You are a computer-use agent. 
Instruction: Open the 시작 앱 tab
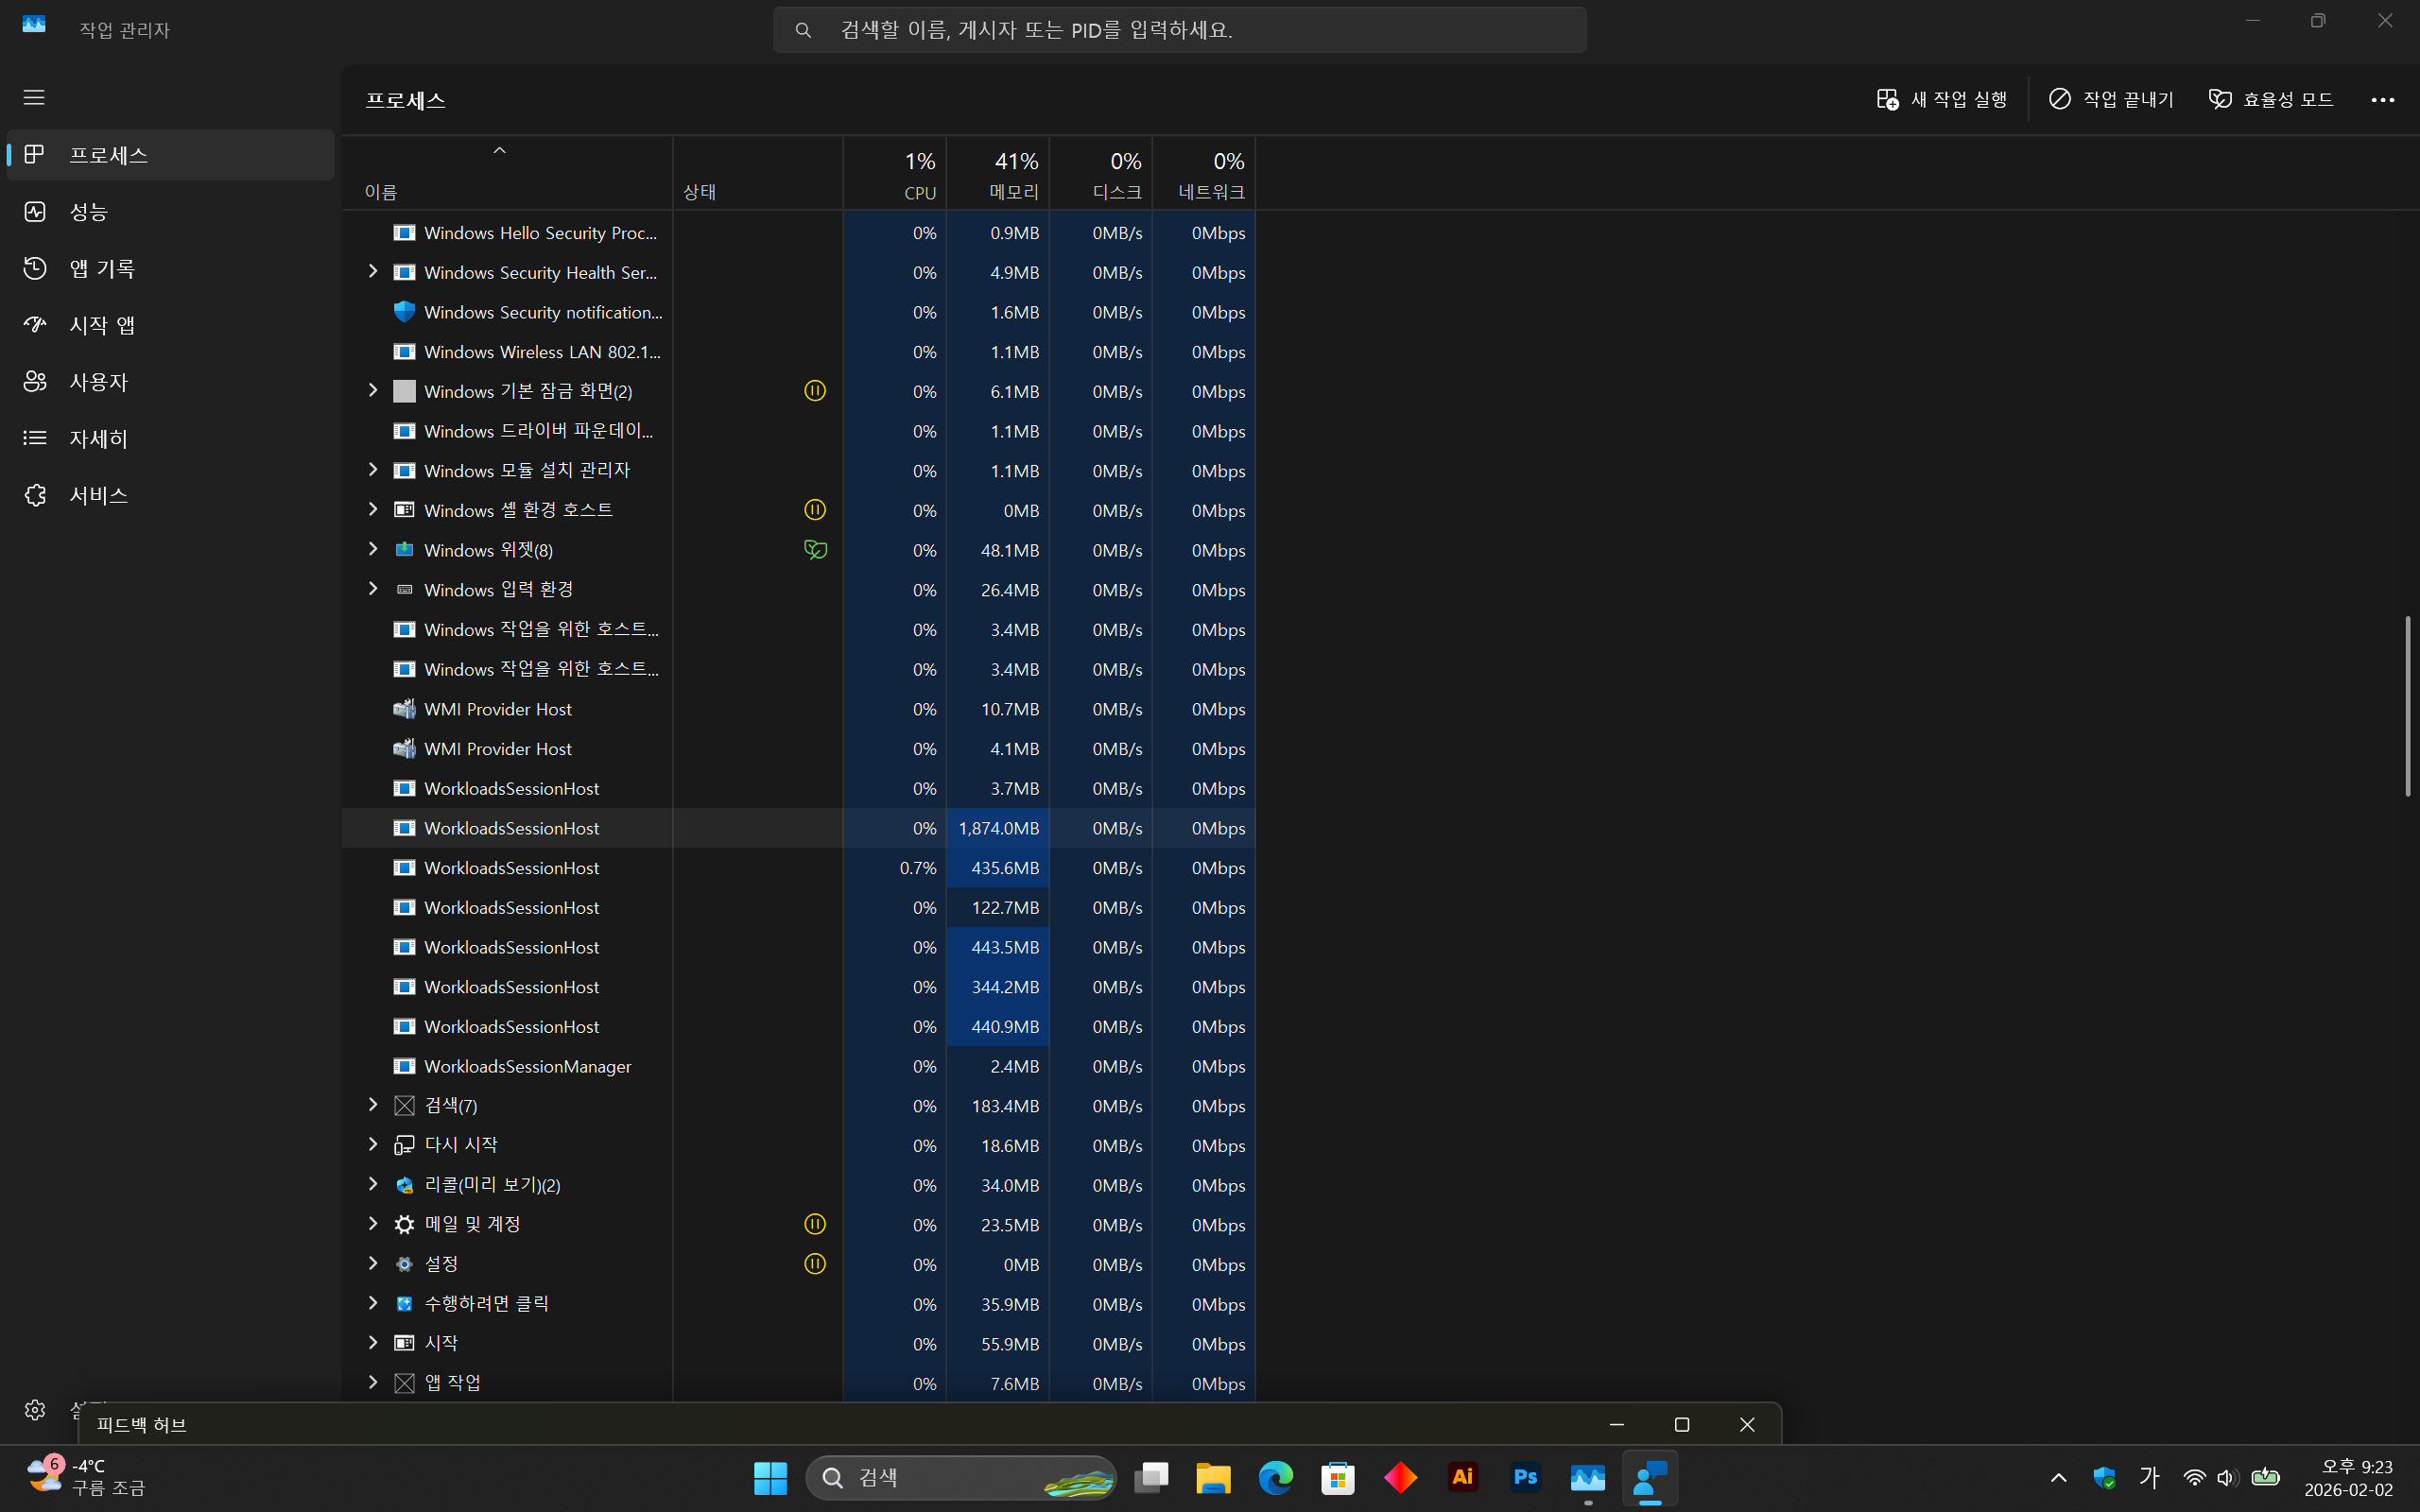click(171, 325)
